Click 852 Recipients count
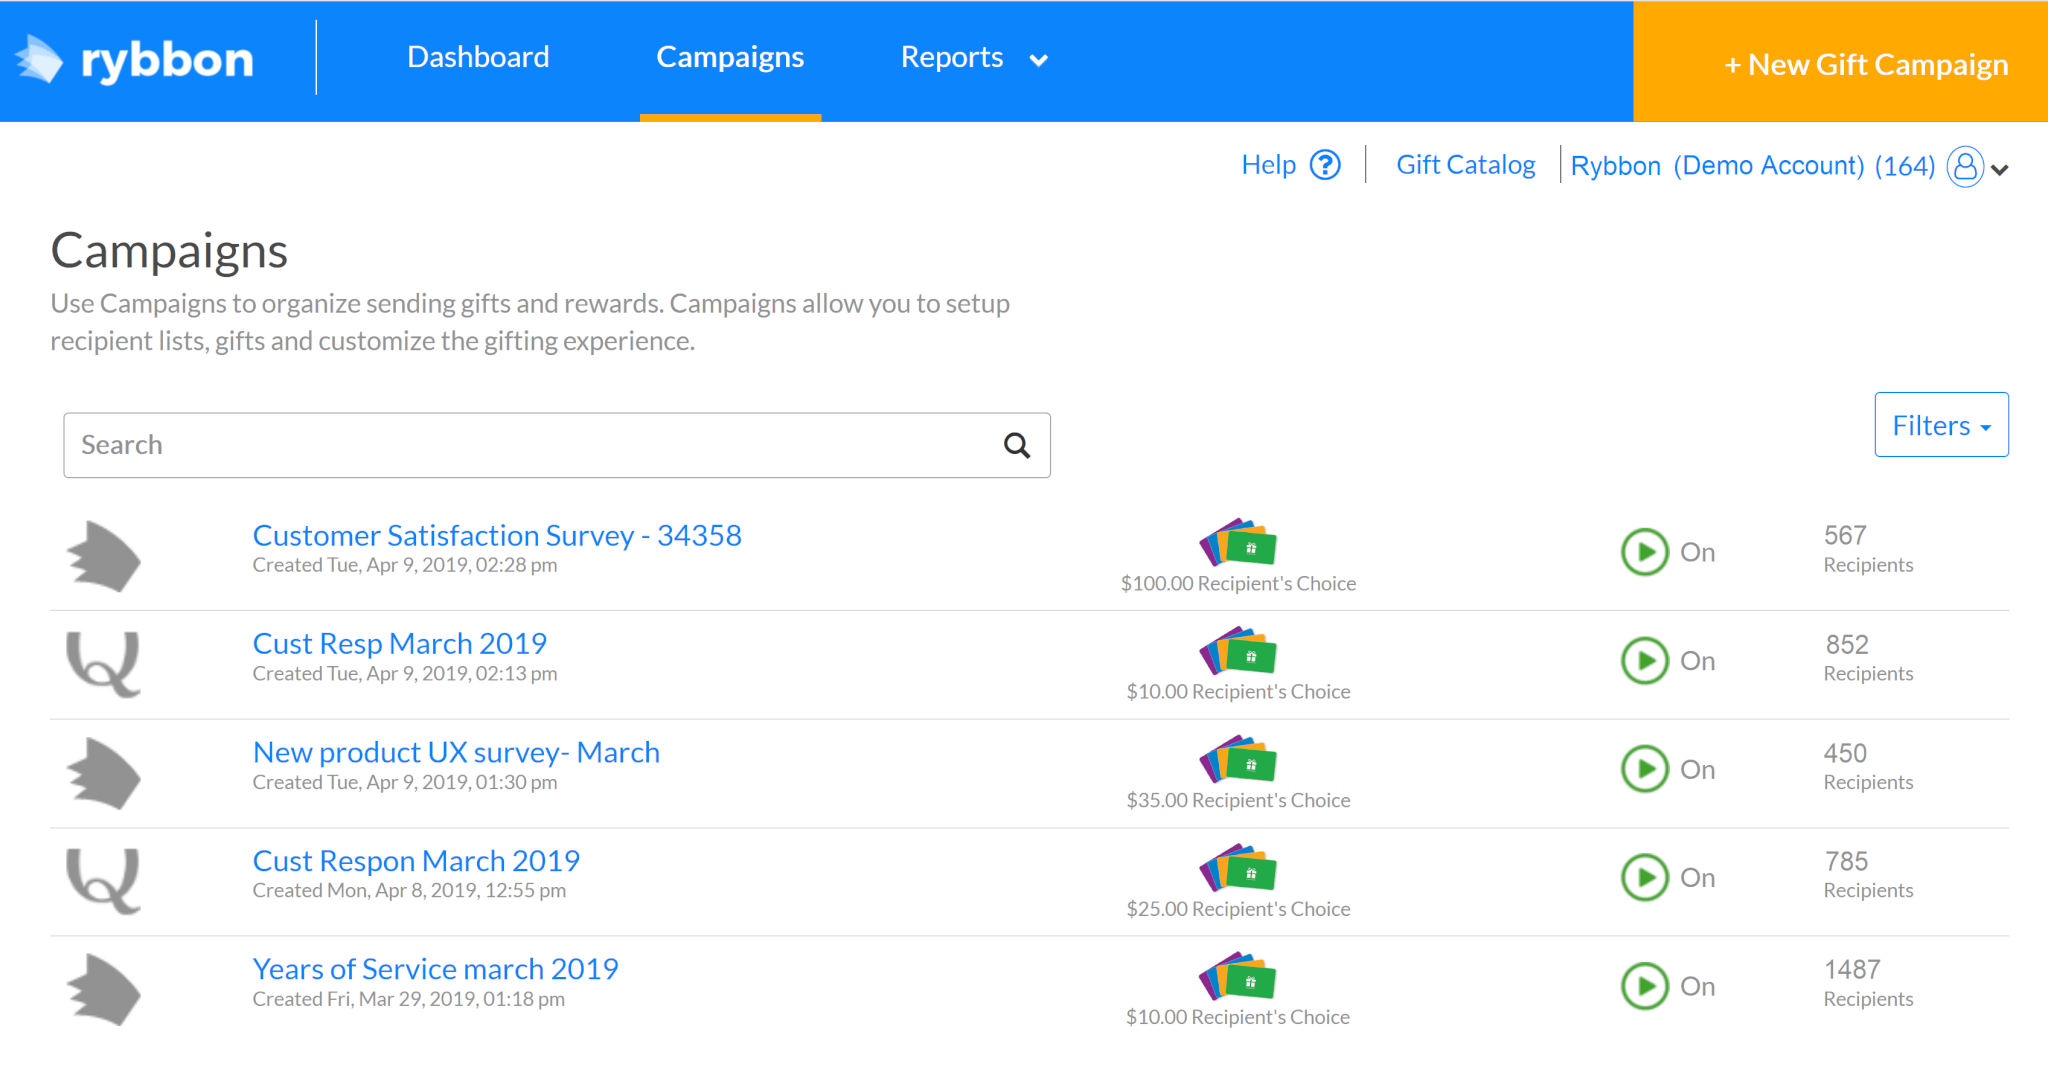 click(1868, 658)
